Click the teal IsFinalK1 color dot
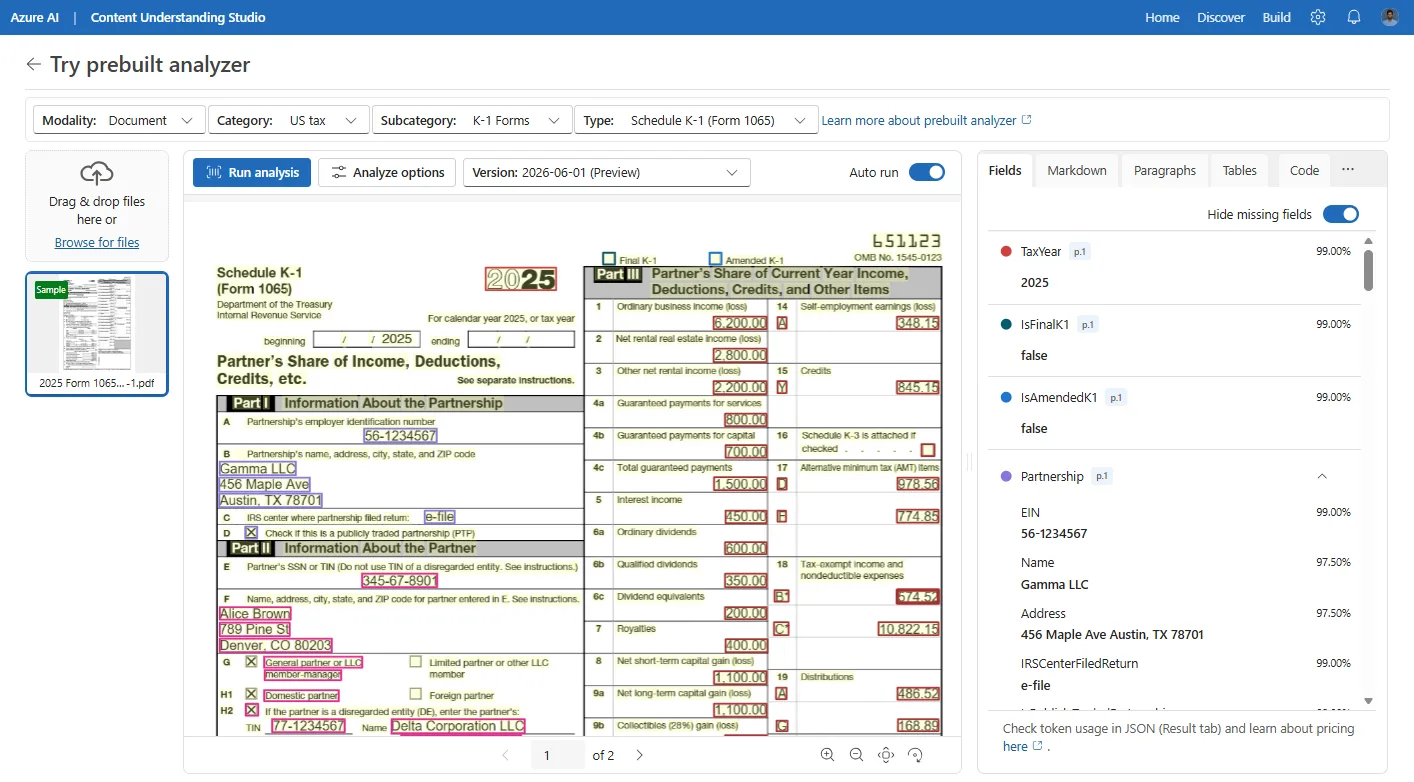Viewport: 1414px width, 782px height. (1006, 324)
